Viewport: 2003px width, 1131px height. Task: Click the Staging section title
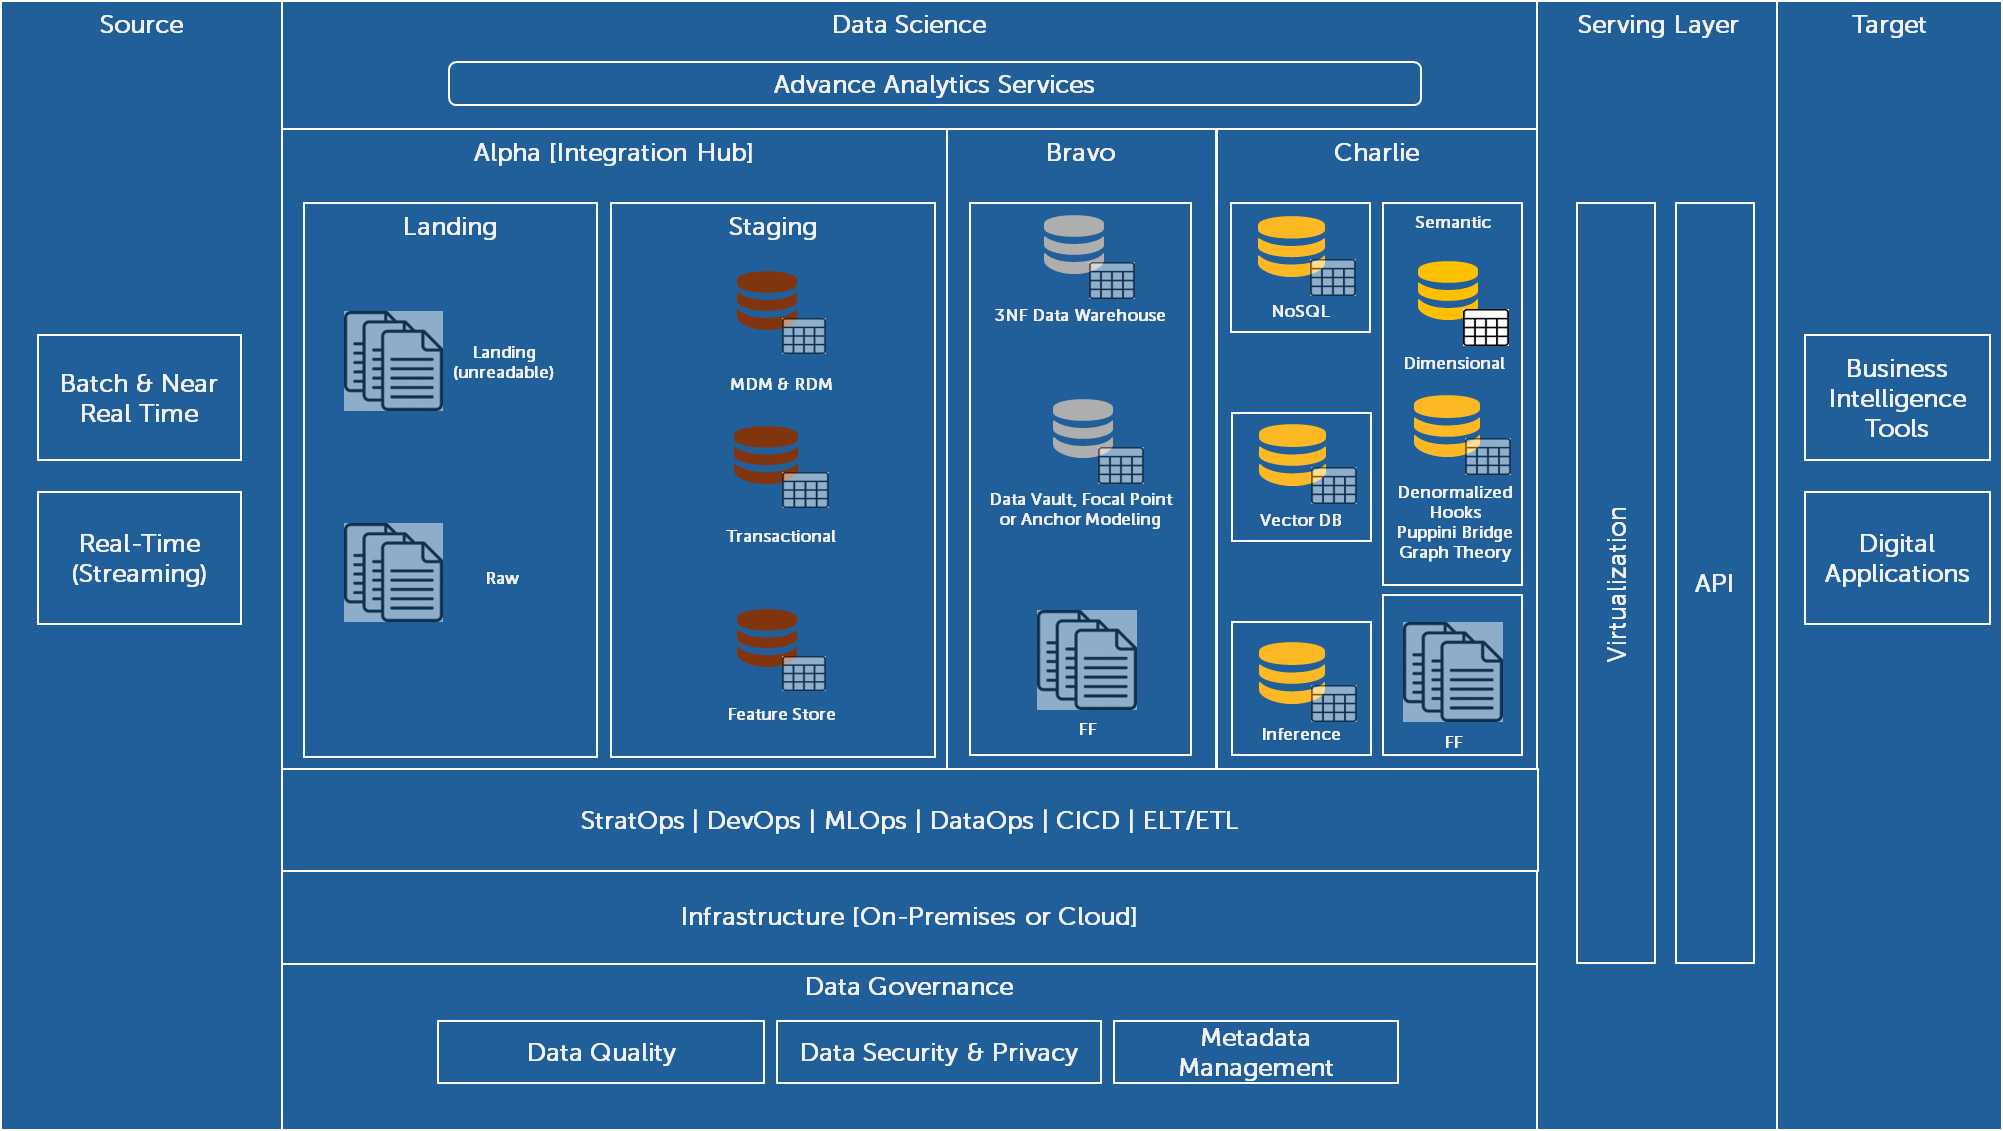[x=773, y=227]
